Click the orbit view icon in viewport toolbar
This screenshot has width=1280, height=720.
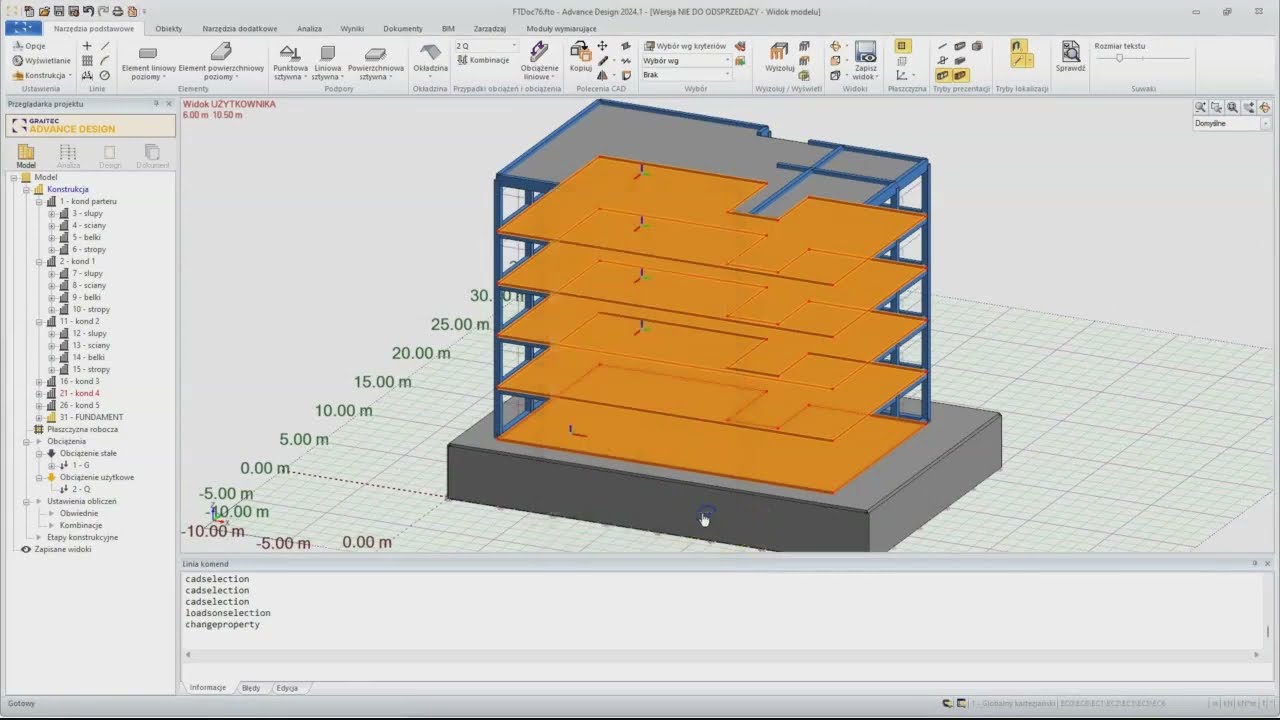pos(1264,107)
